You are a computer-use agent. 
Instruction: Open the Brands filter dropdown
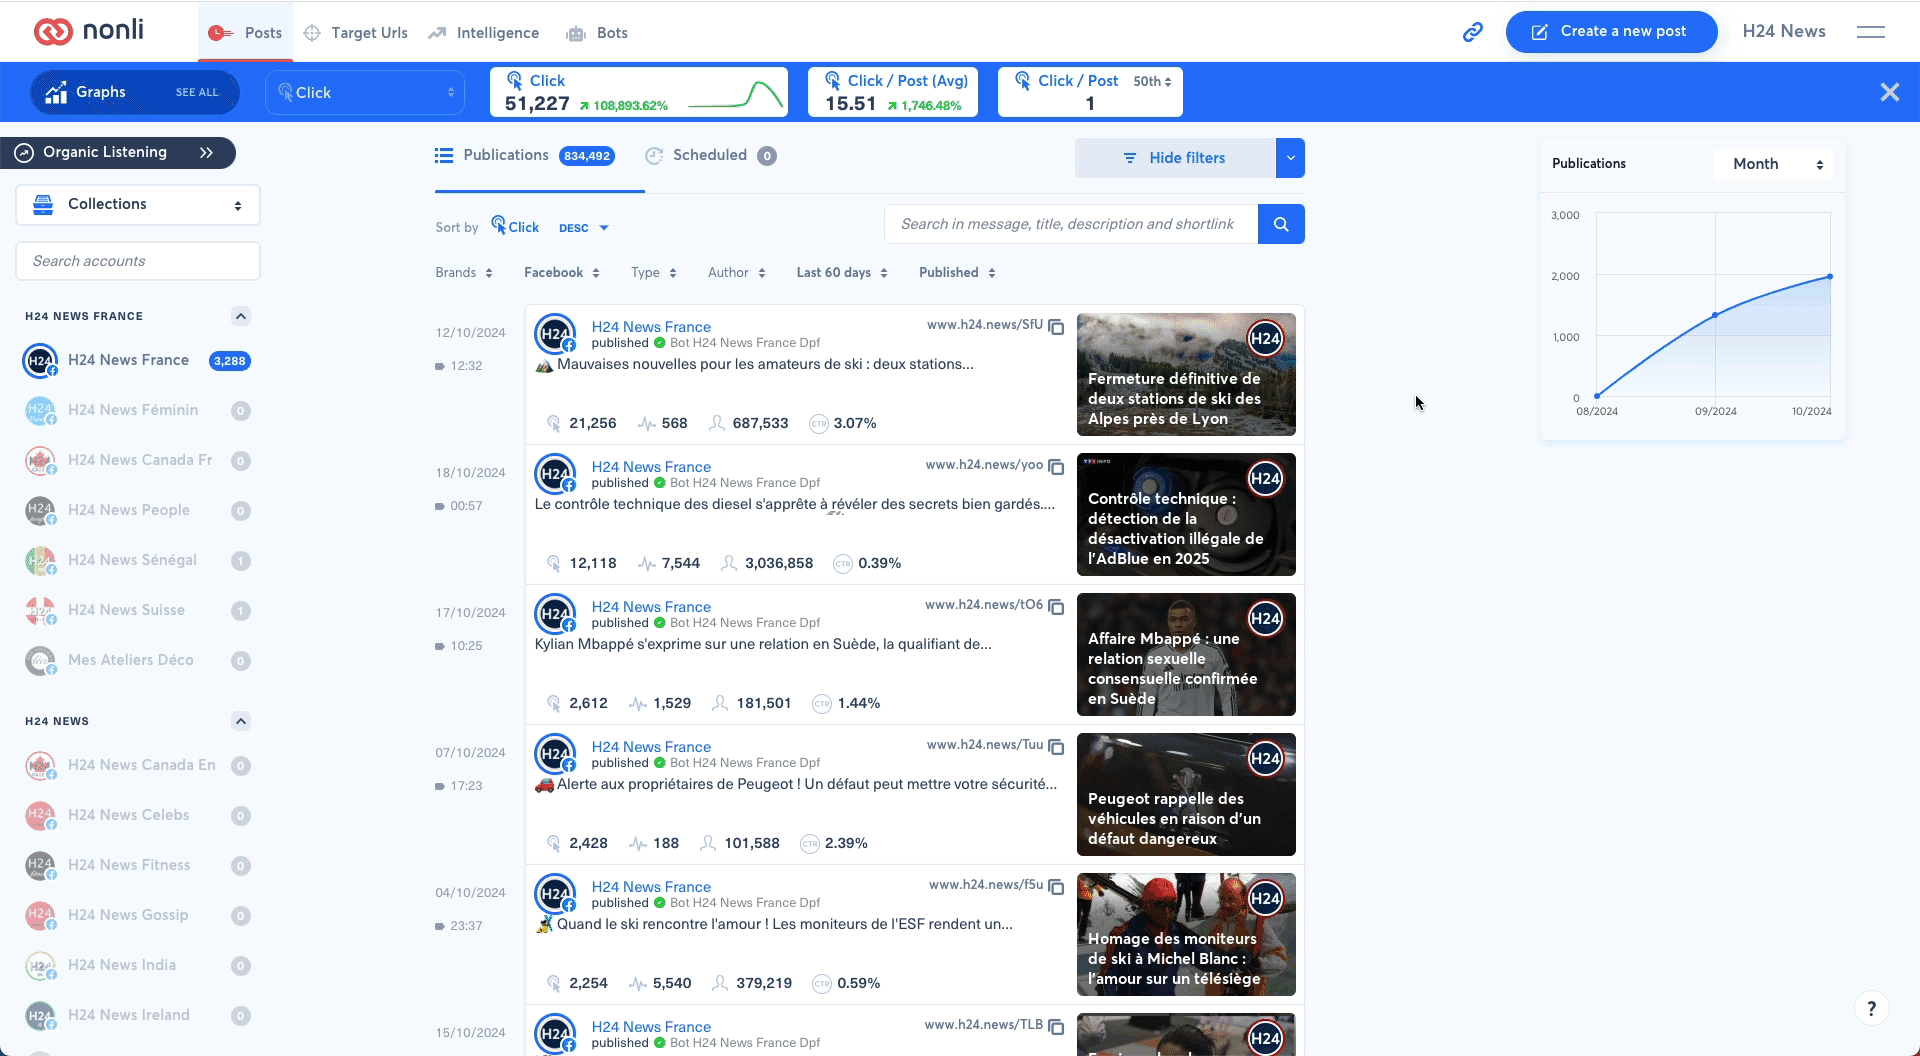tap(464, 272)
